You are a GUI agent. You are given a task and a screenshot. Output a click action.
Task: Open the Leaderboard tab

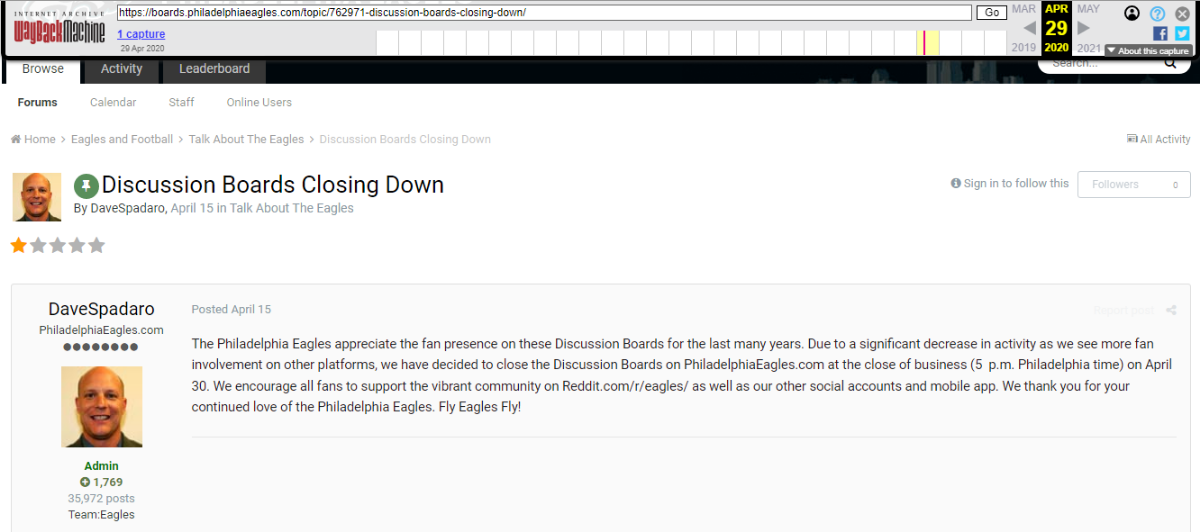pyautogui.click(x=214, y=69)
